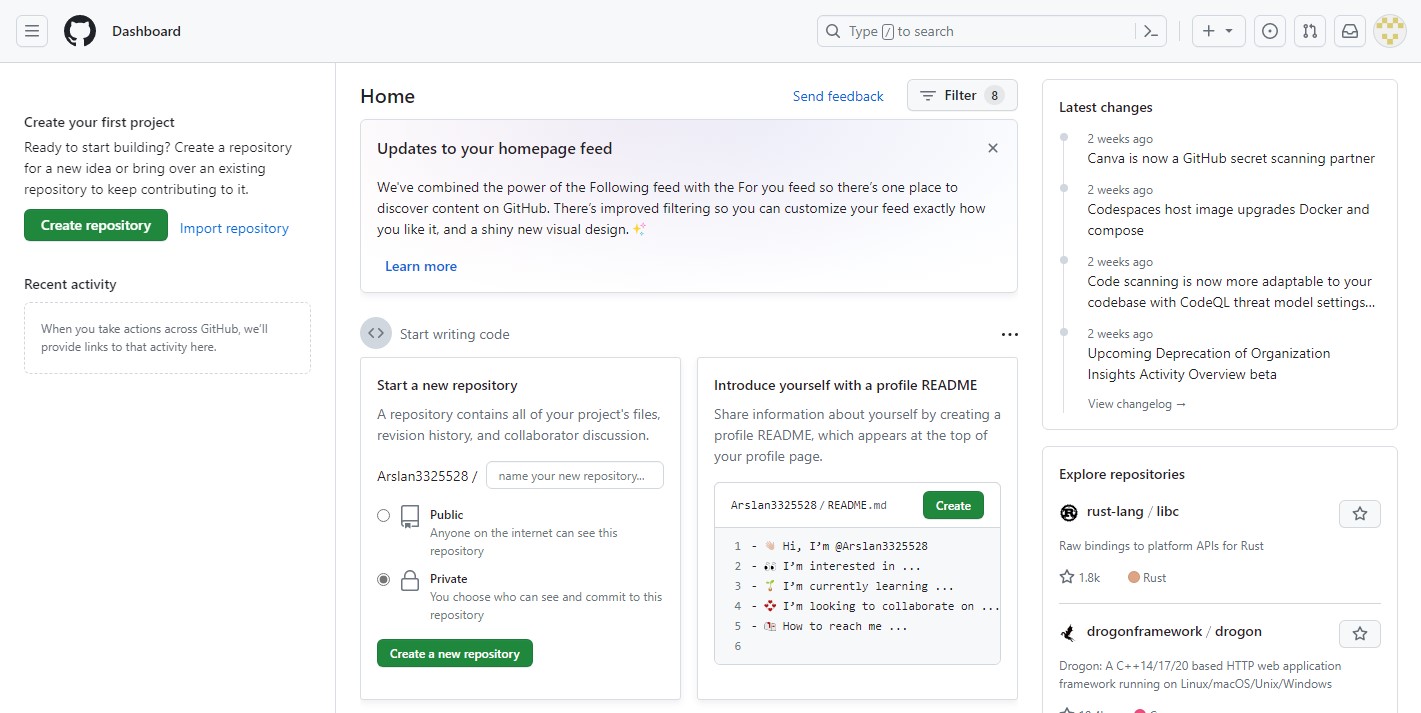
Task: Select the Public visibility radio button
Action: 383,515
